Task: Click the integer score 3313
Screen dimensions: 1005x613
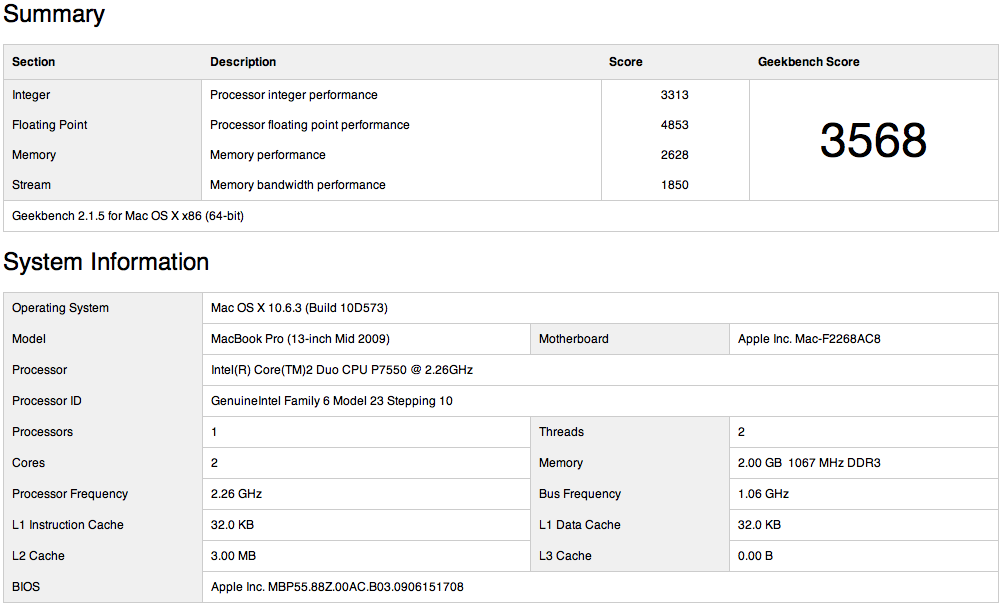Action: coord(674,95)
